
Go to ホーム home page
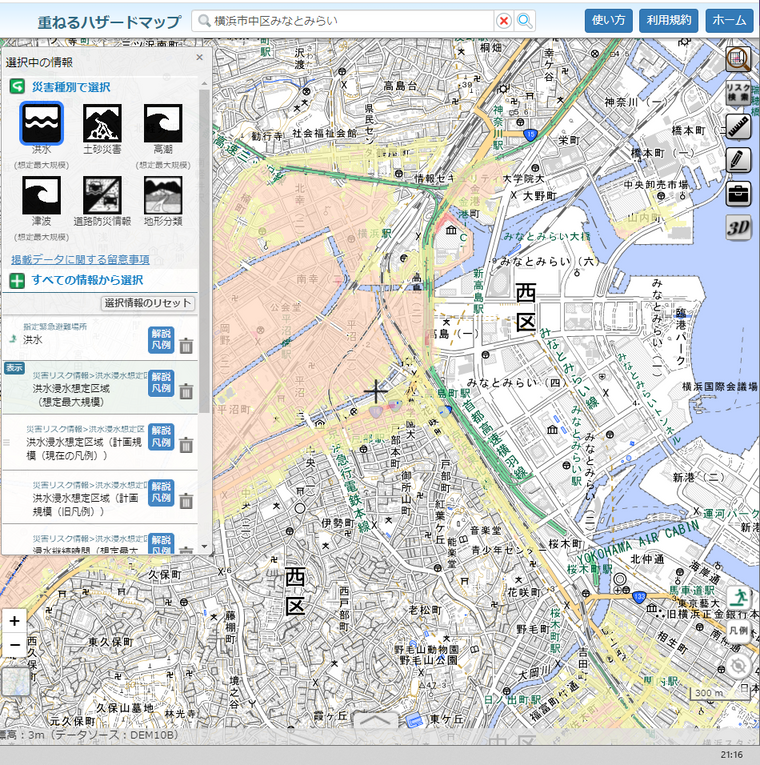point(729,20)
